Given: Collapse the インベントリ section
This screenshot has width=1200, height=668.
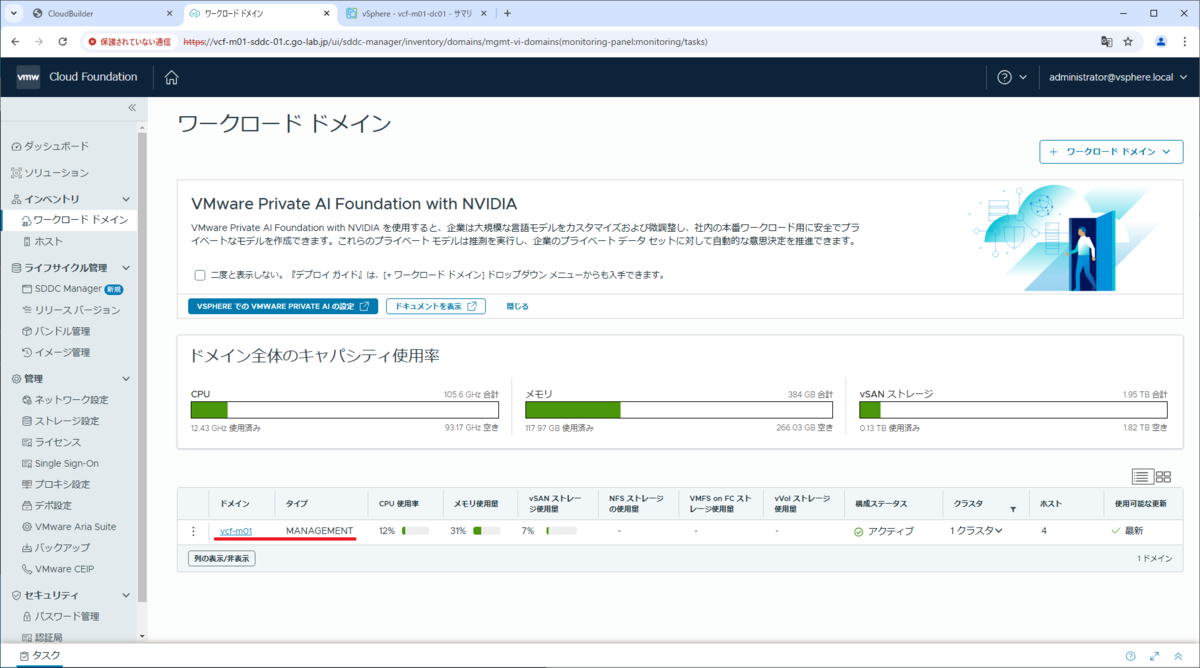Looking at the screenshot, I should tap(126, 199).
